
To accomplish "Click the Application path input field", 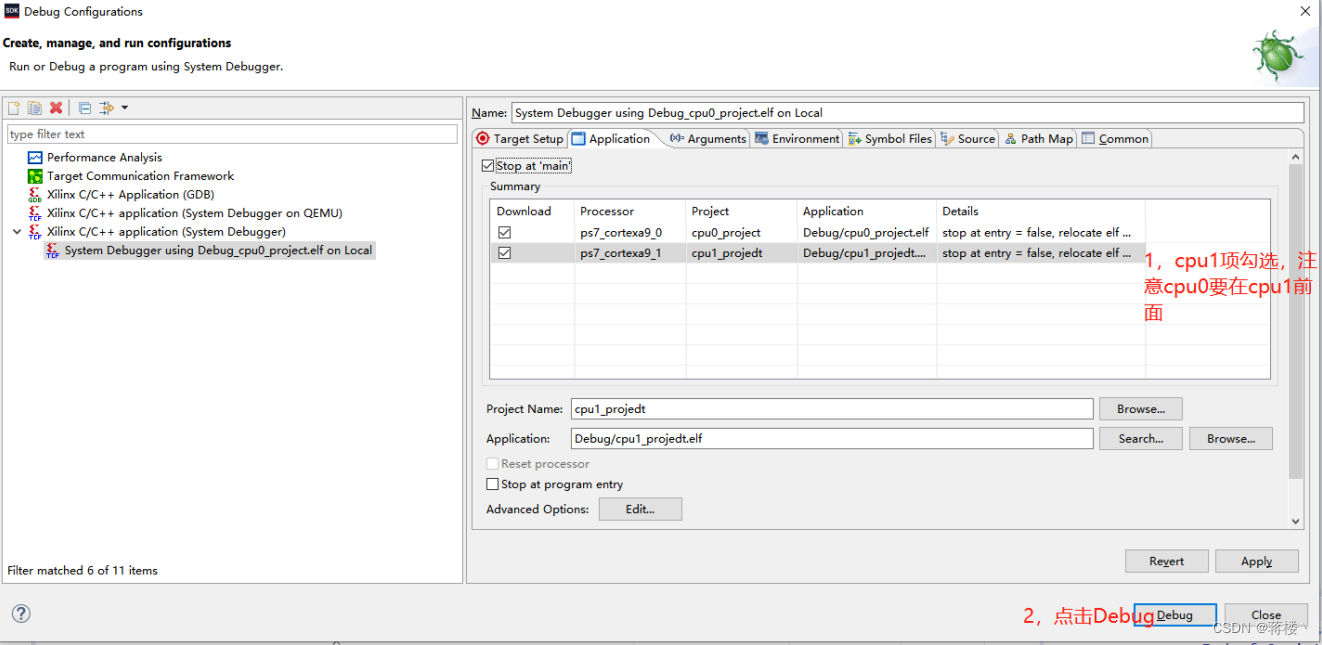I will tap(832, 439).
